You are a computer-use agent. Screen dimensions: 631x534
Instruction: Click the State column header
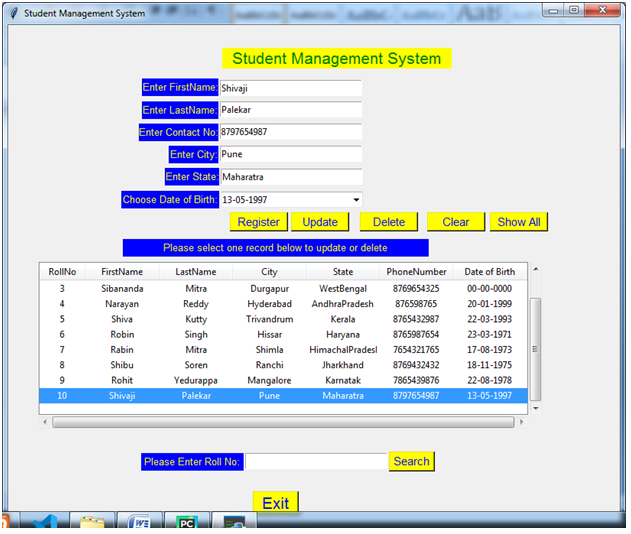click(343, 272)
